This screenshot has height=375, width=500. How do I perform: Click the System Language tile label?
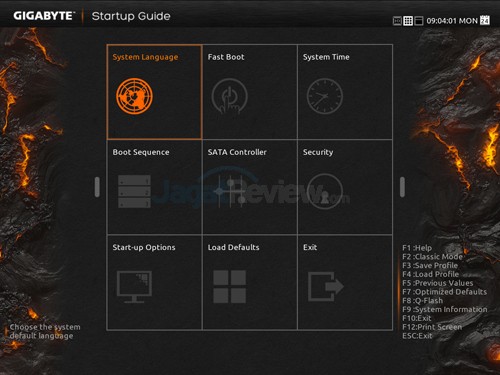[x=145, y=57]
